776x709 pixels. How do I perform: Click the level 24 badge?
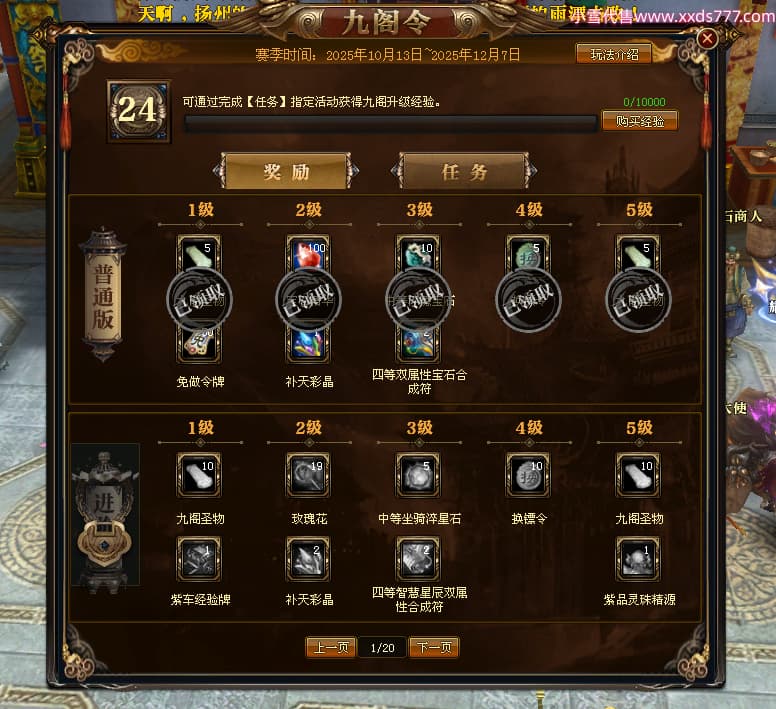tap(139, 111)
